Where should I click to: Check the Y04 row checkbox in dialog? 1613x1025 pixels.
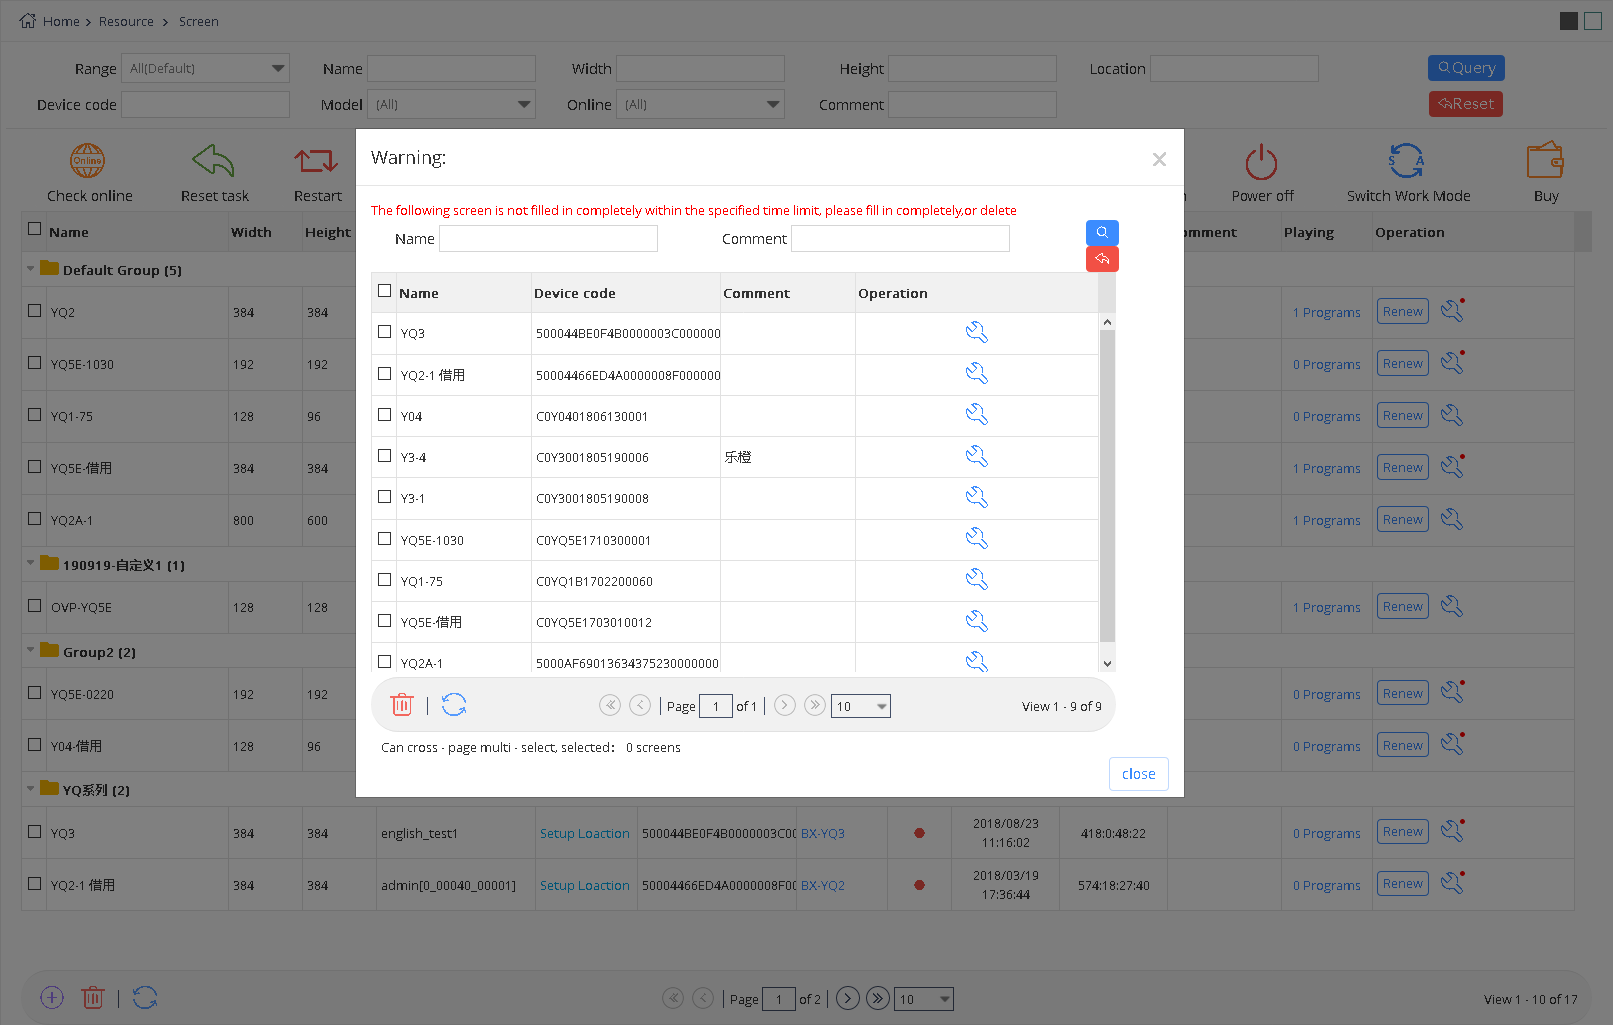click(384, 414)
